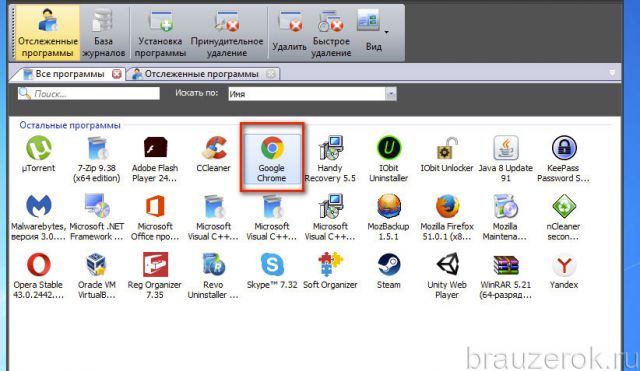
Task: Select Handy Recovery 5.5 icon
Action: (x=330, y=148)
